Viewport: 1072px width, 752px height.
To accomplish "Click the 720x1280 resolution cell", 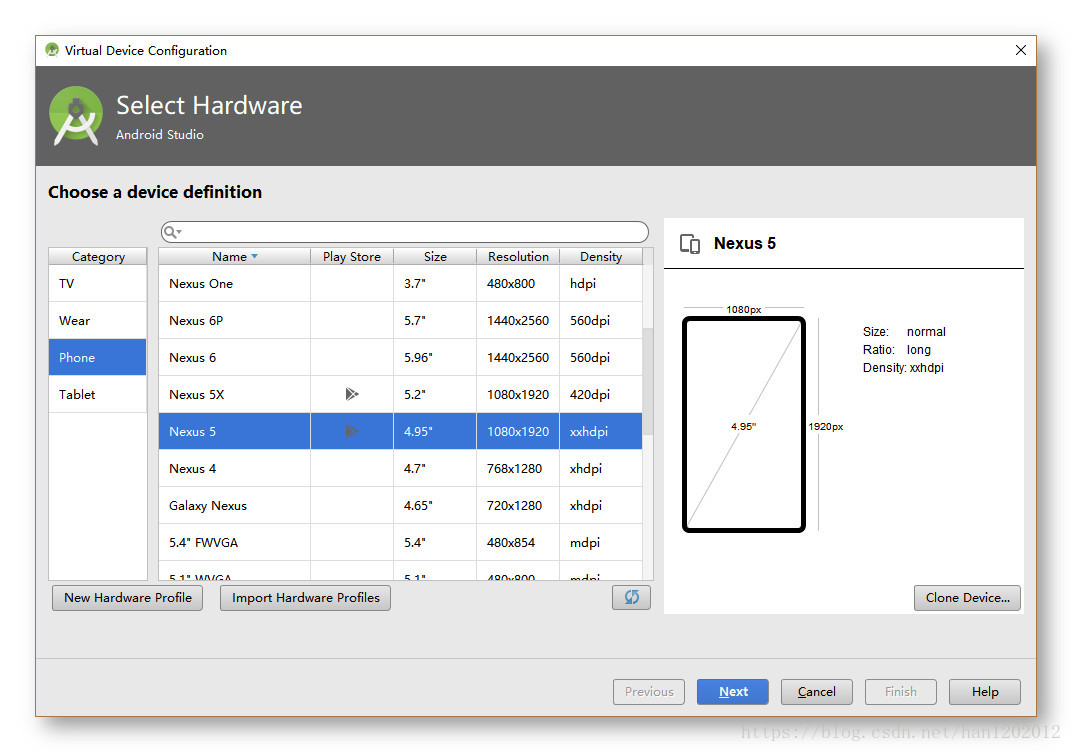I will pyautogui.click(x=518, y=505).
